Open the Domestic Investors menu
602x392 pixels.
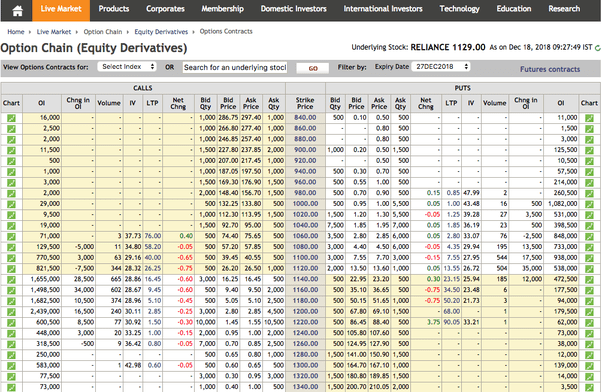pyautogui.click(x=294, y=9)
